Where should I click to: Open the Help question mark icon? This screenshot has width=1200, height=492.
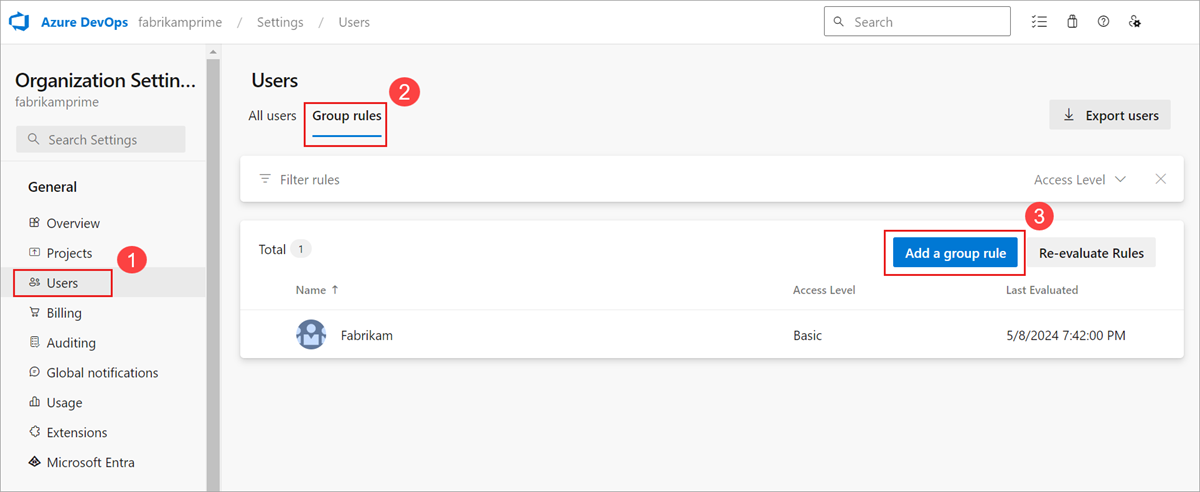(x=1103, y=21)
